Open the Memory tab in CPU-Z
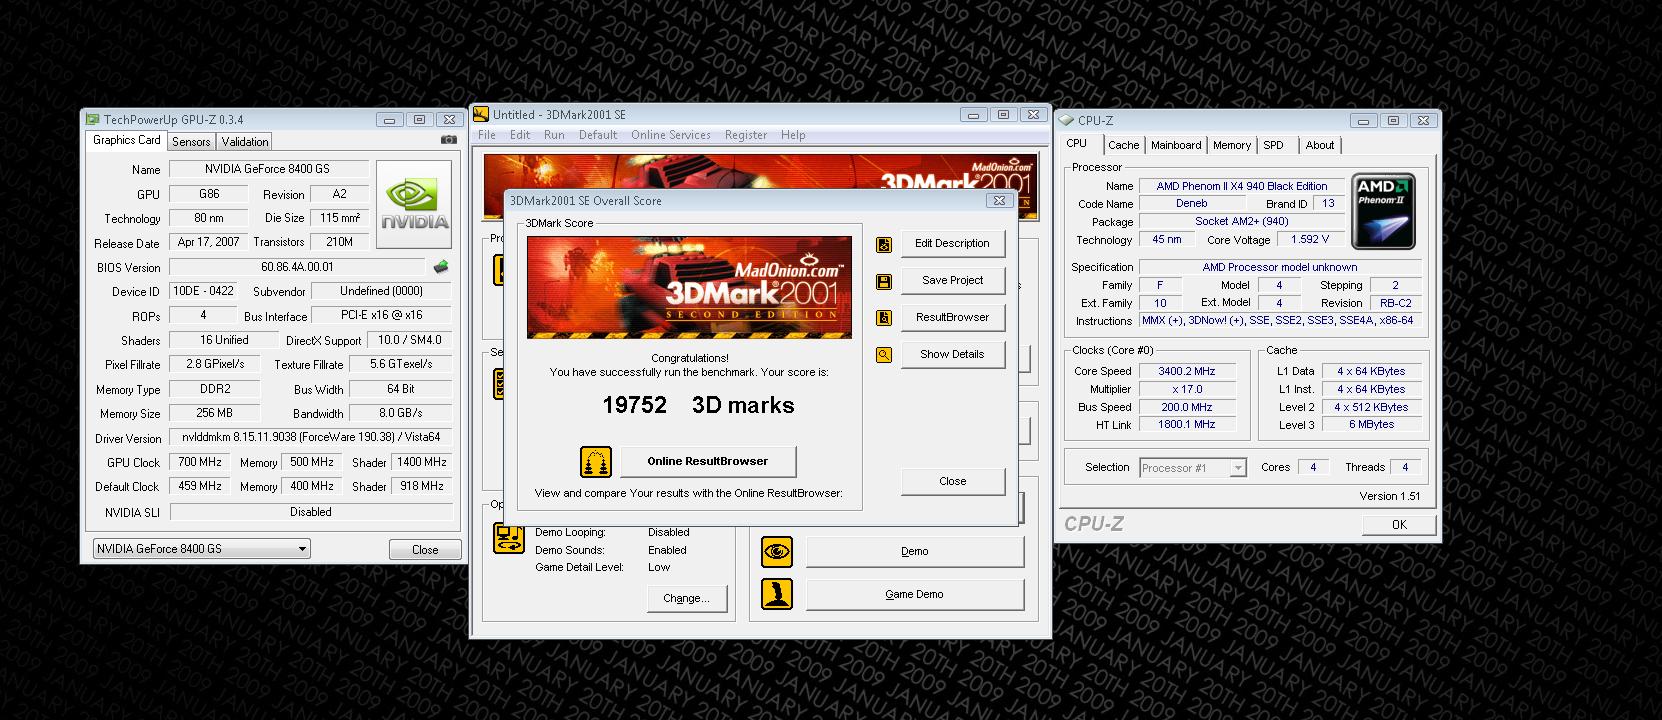The width and height of the screenshot is (1662, 720). 1232,145
